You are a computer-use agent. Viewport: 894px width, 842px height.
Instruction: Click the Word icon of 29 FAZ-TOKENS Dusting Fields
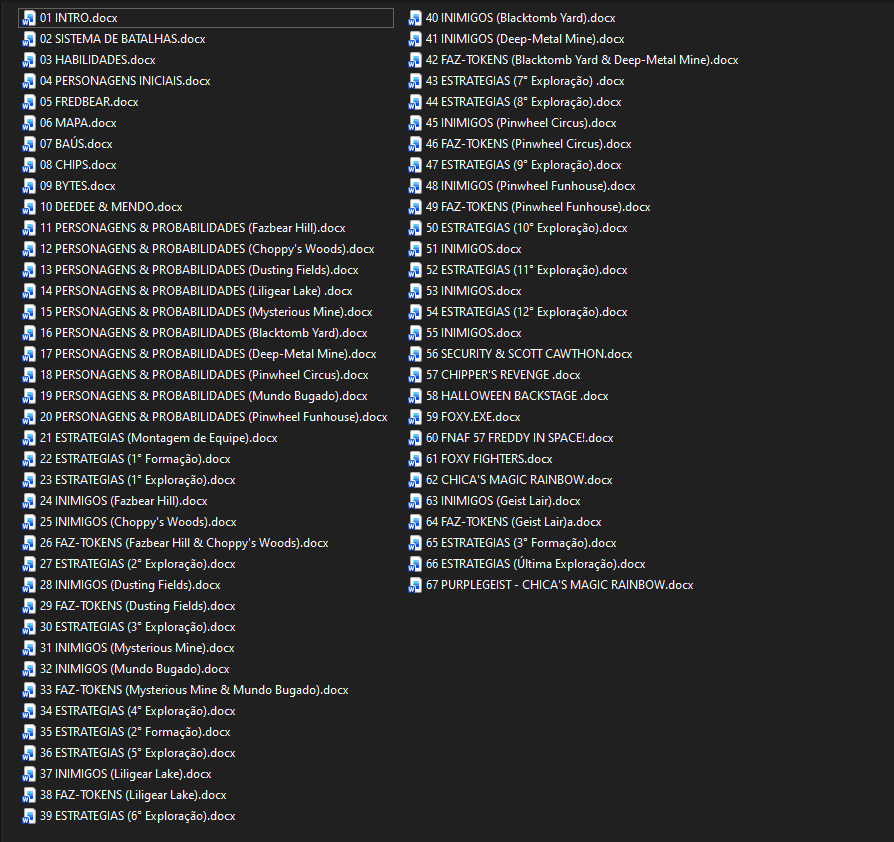[x=29, y=606]
